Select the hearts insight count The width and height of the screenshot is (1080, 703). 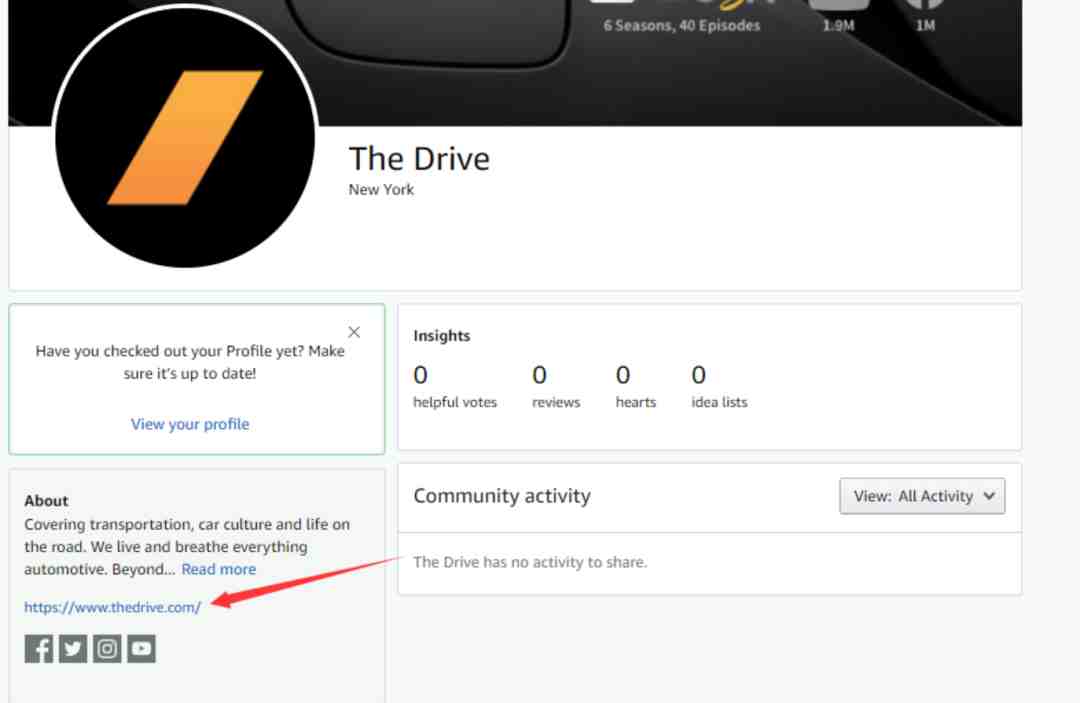pos(623,375)
